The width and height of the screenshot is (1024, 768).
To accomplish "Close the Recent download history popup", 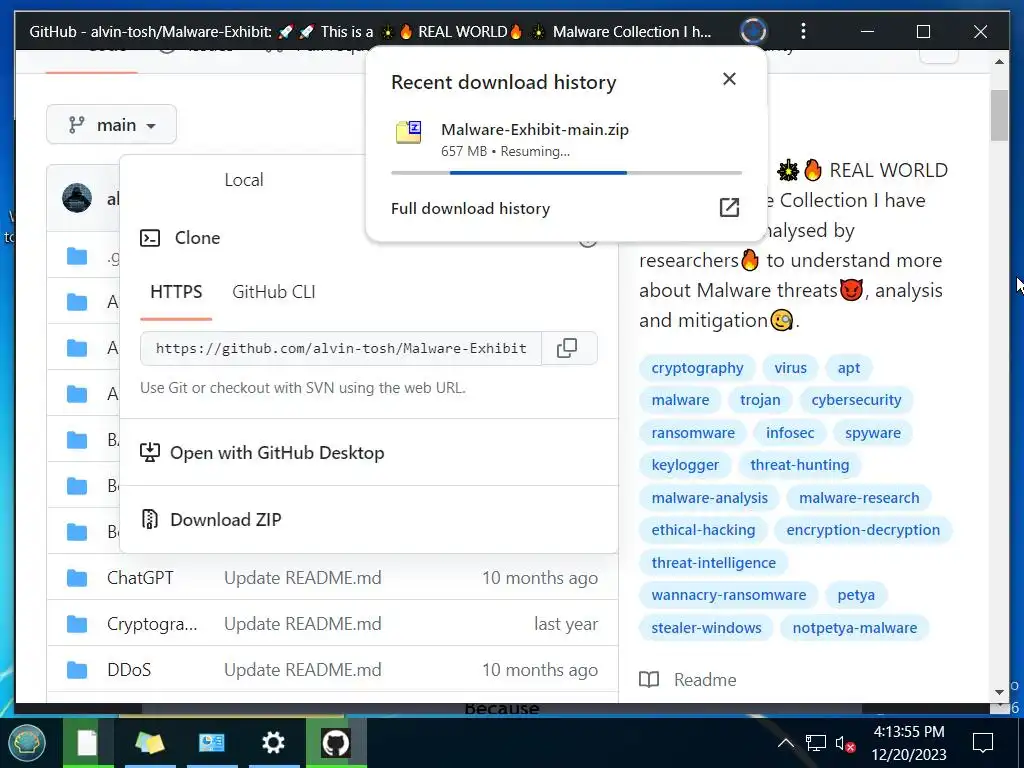I will (x=729, y=79).
